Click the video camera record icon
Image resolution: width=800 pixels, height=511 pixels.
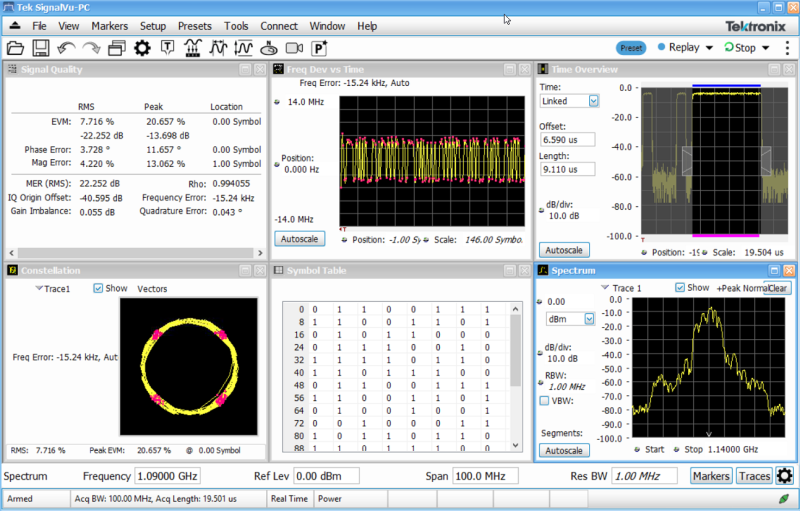tap(294, 48)
